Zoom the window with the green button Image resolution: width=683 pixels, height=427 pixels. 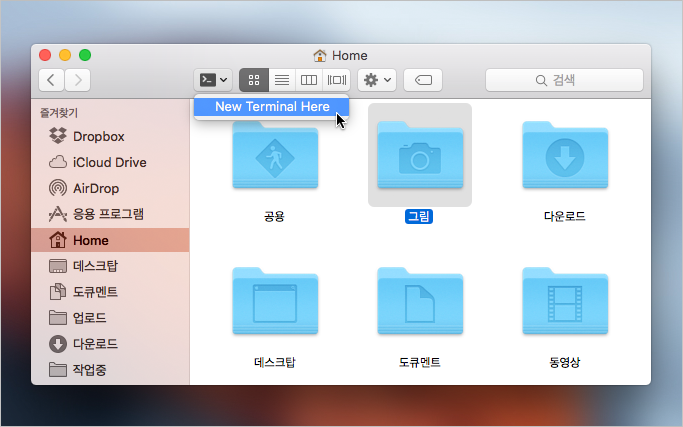[85, 55]
